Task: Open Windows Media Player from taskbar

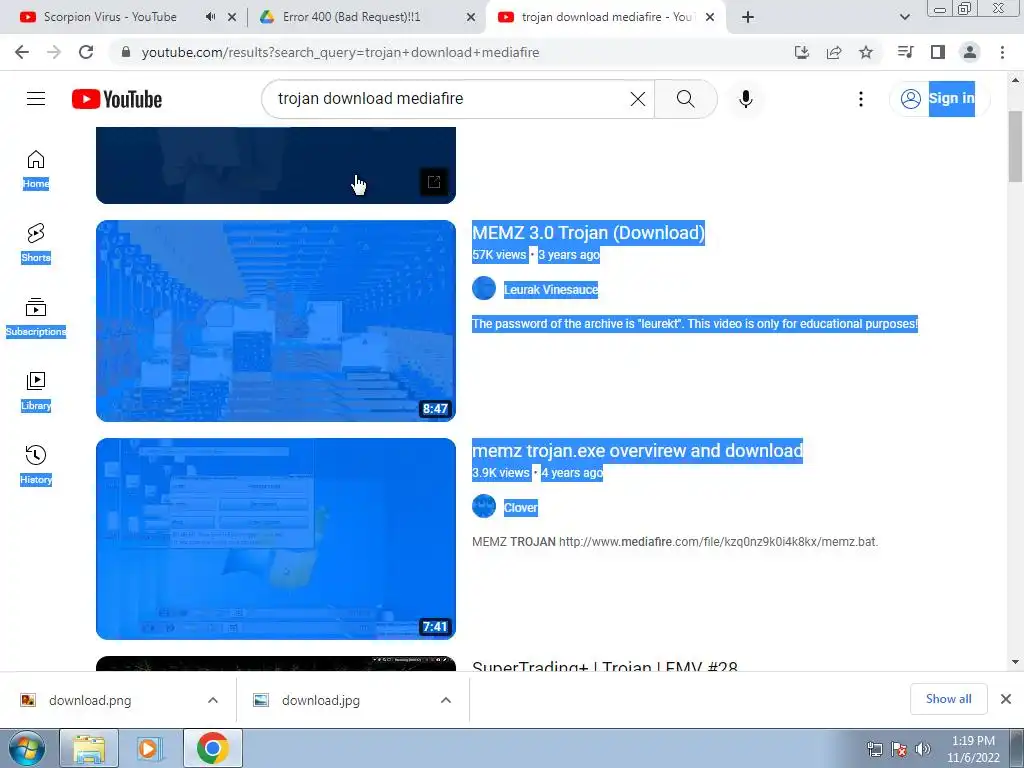Action: pyautogui.click(x=150, y=748)
